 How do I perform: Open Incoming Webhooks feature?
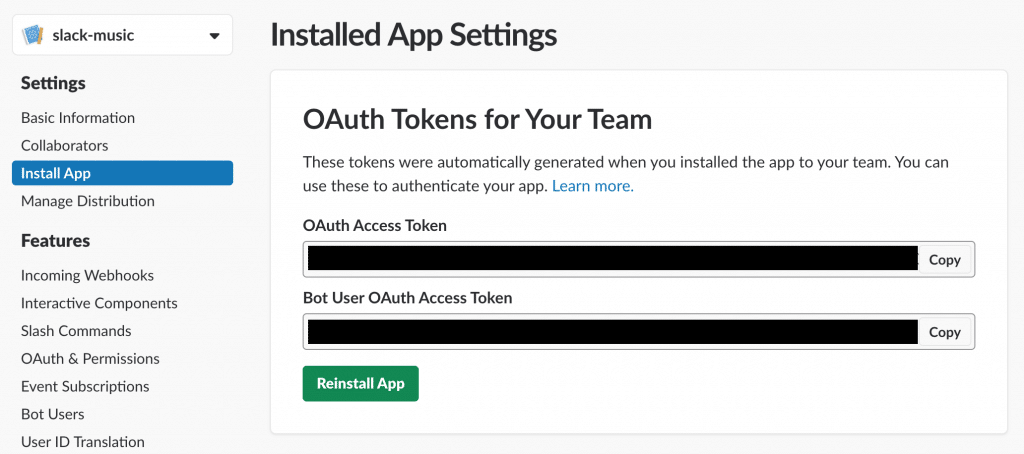[88, 276]
